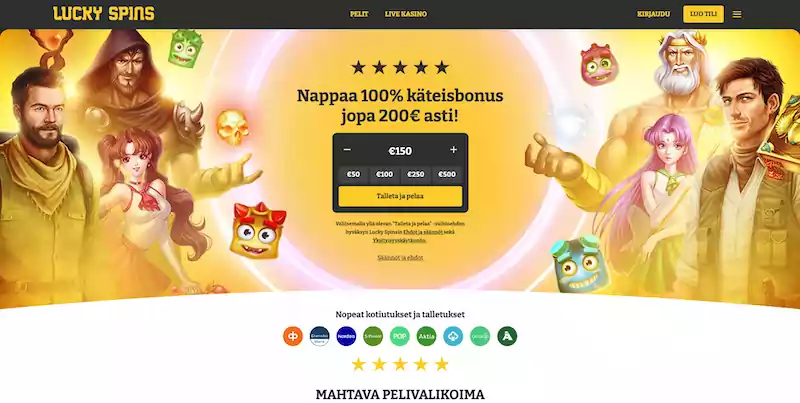Click the Talleta ja pelaa button
The image size is (800, 403).
(401, 196)
